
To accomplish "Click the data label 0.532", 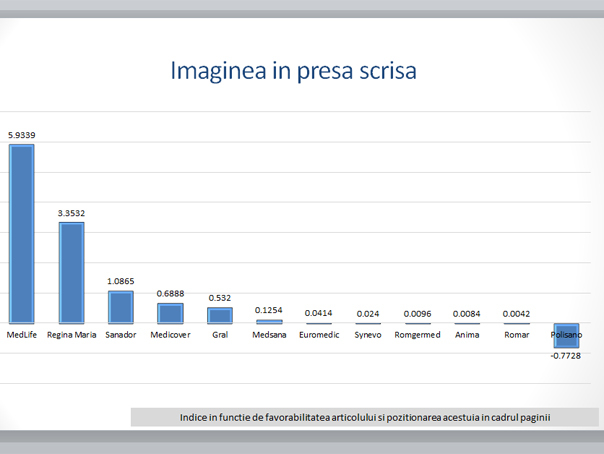I will pos(220,298).
